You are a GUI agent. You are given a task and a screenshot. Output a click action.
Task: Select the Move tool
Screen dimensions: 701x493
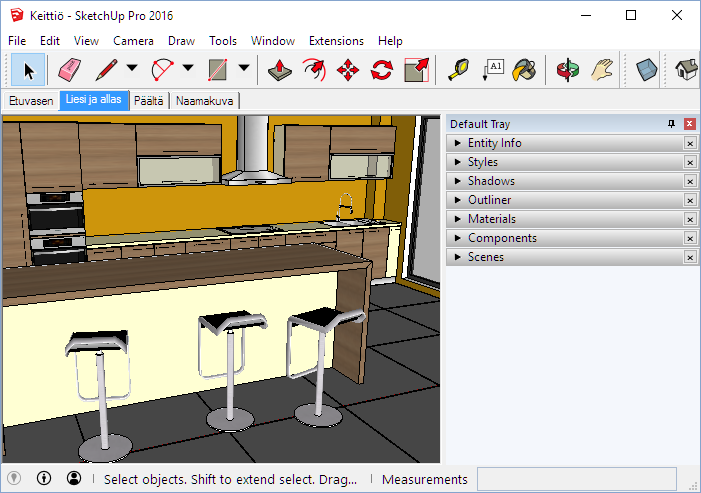(348, 70)
